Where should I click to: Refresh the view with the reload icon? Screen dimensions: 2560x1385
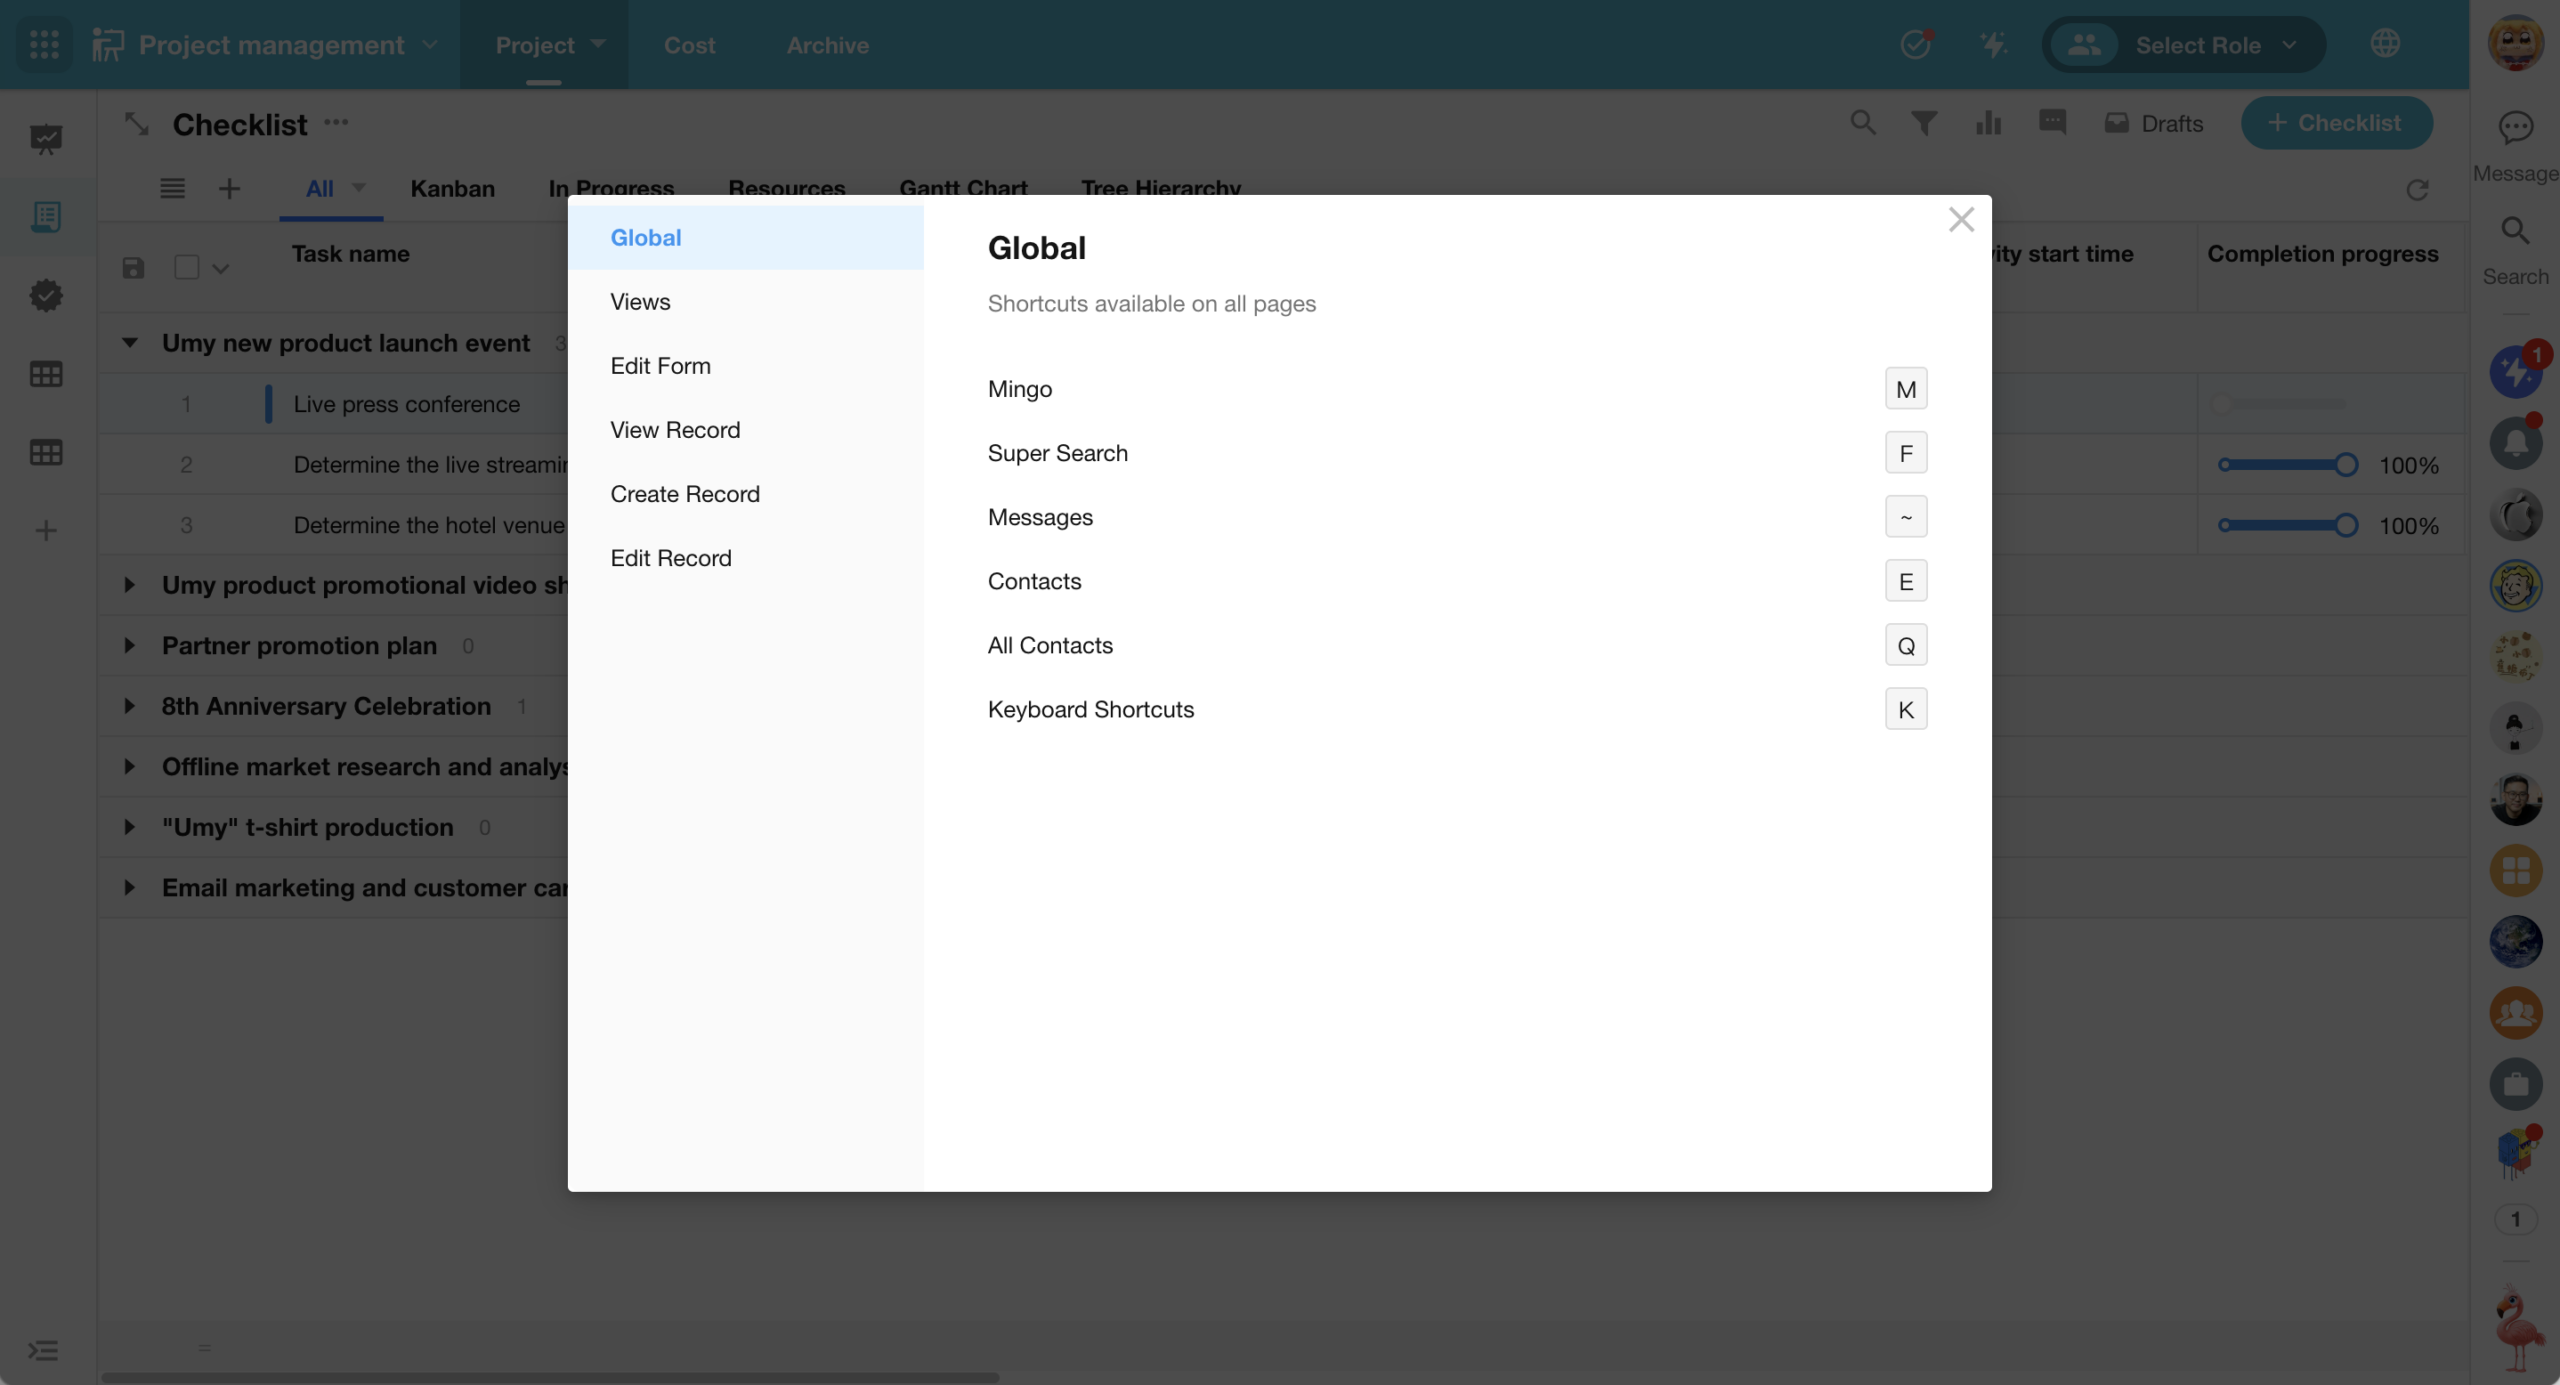[x=2417, y=190]
